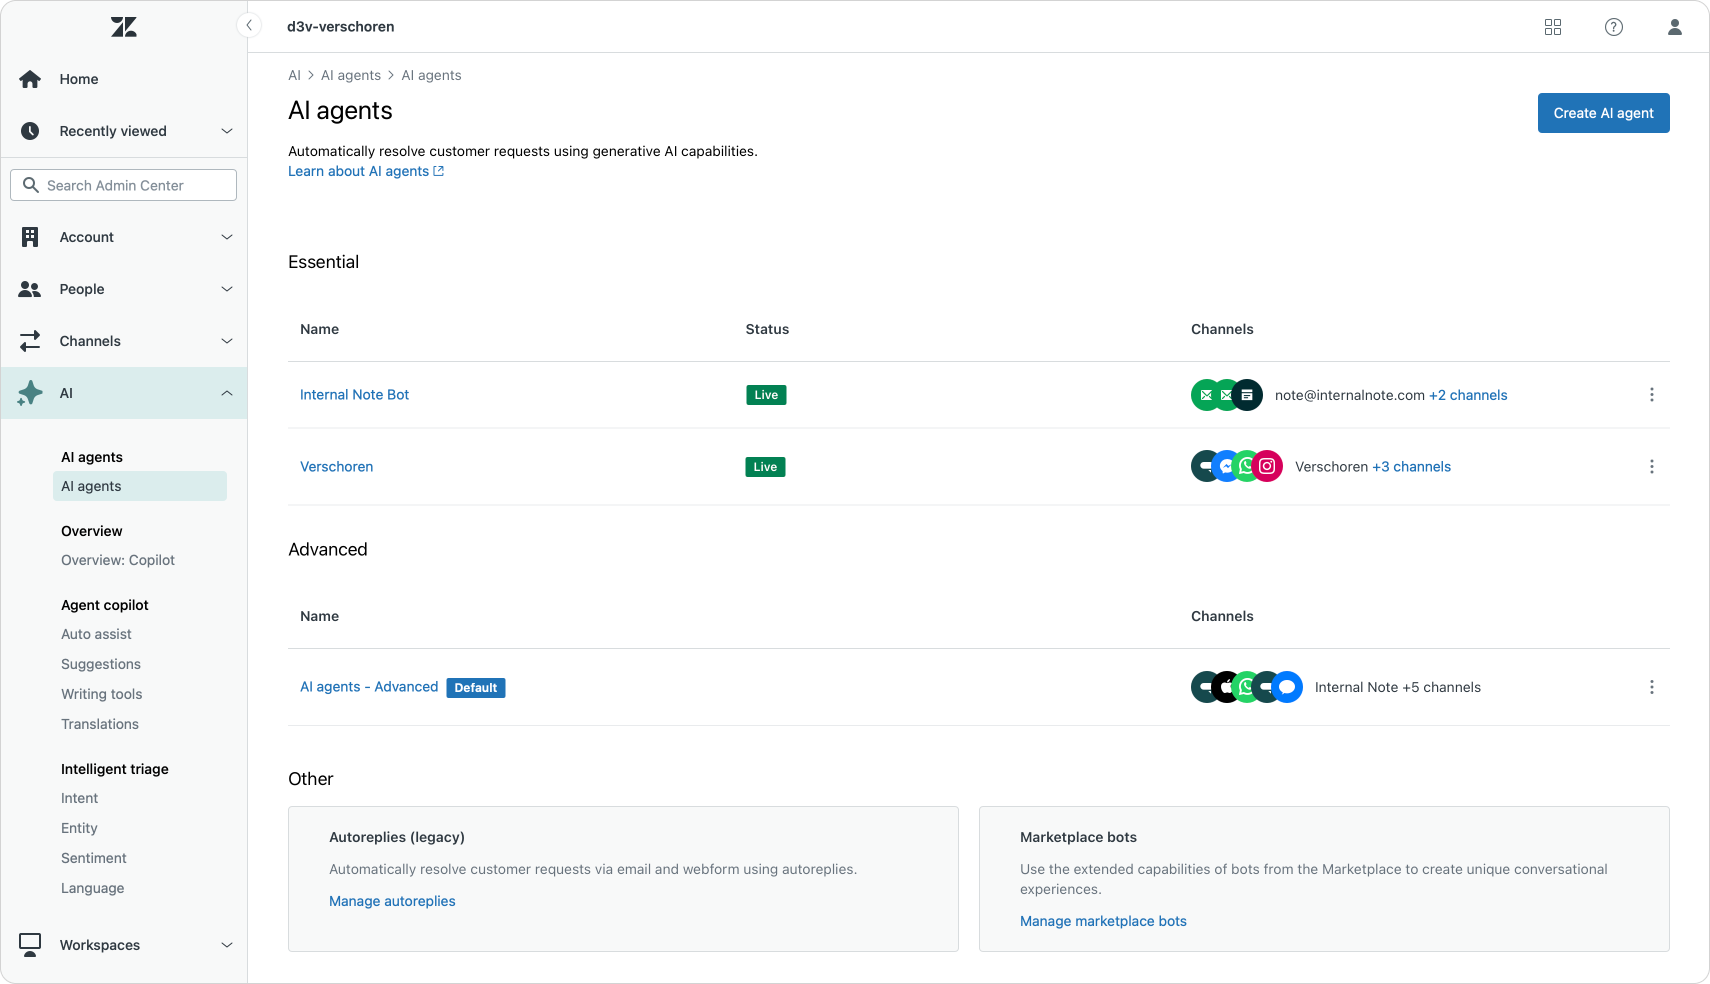Image resolution: width=1710 pixels, height=984 pixels.
Task: Open the help question mark icon
Action: [1614, 27]
